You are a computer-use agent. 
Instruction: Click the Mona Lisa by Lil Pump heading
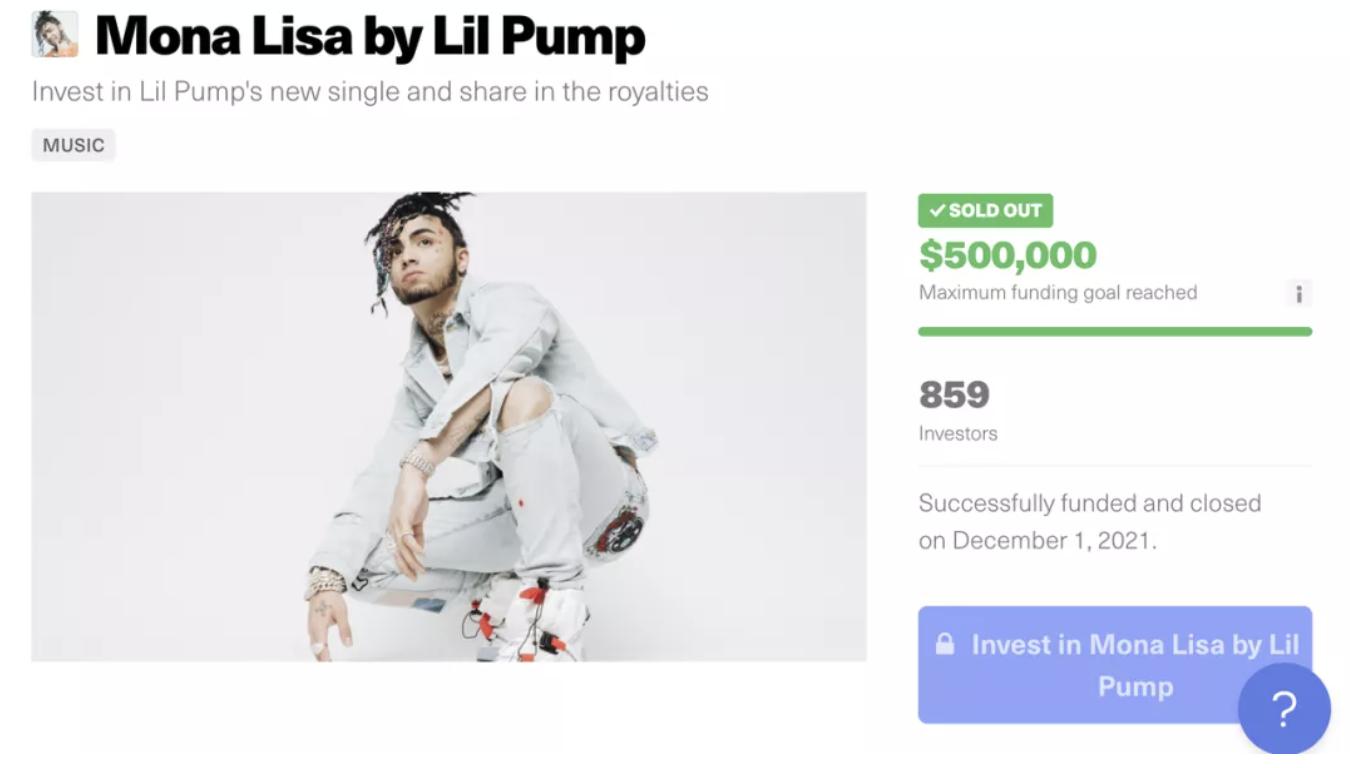[x=370, y=36]
